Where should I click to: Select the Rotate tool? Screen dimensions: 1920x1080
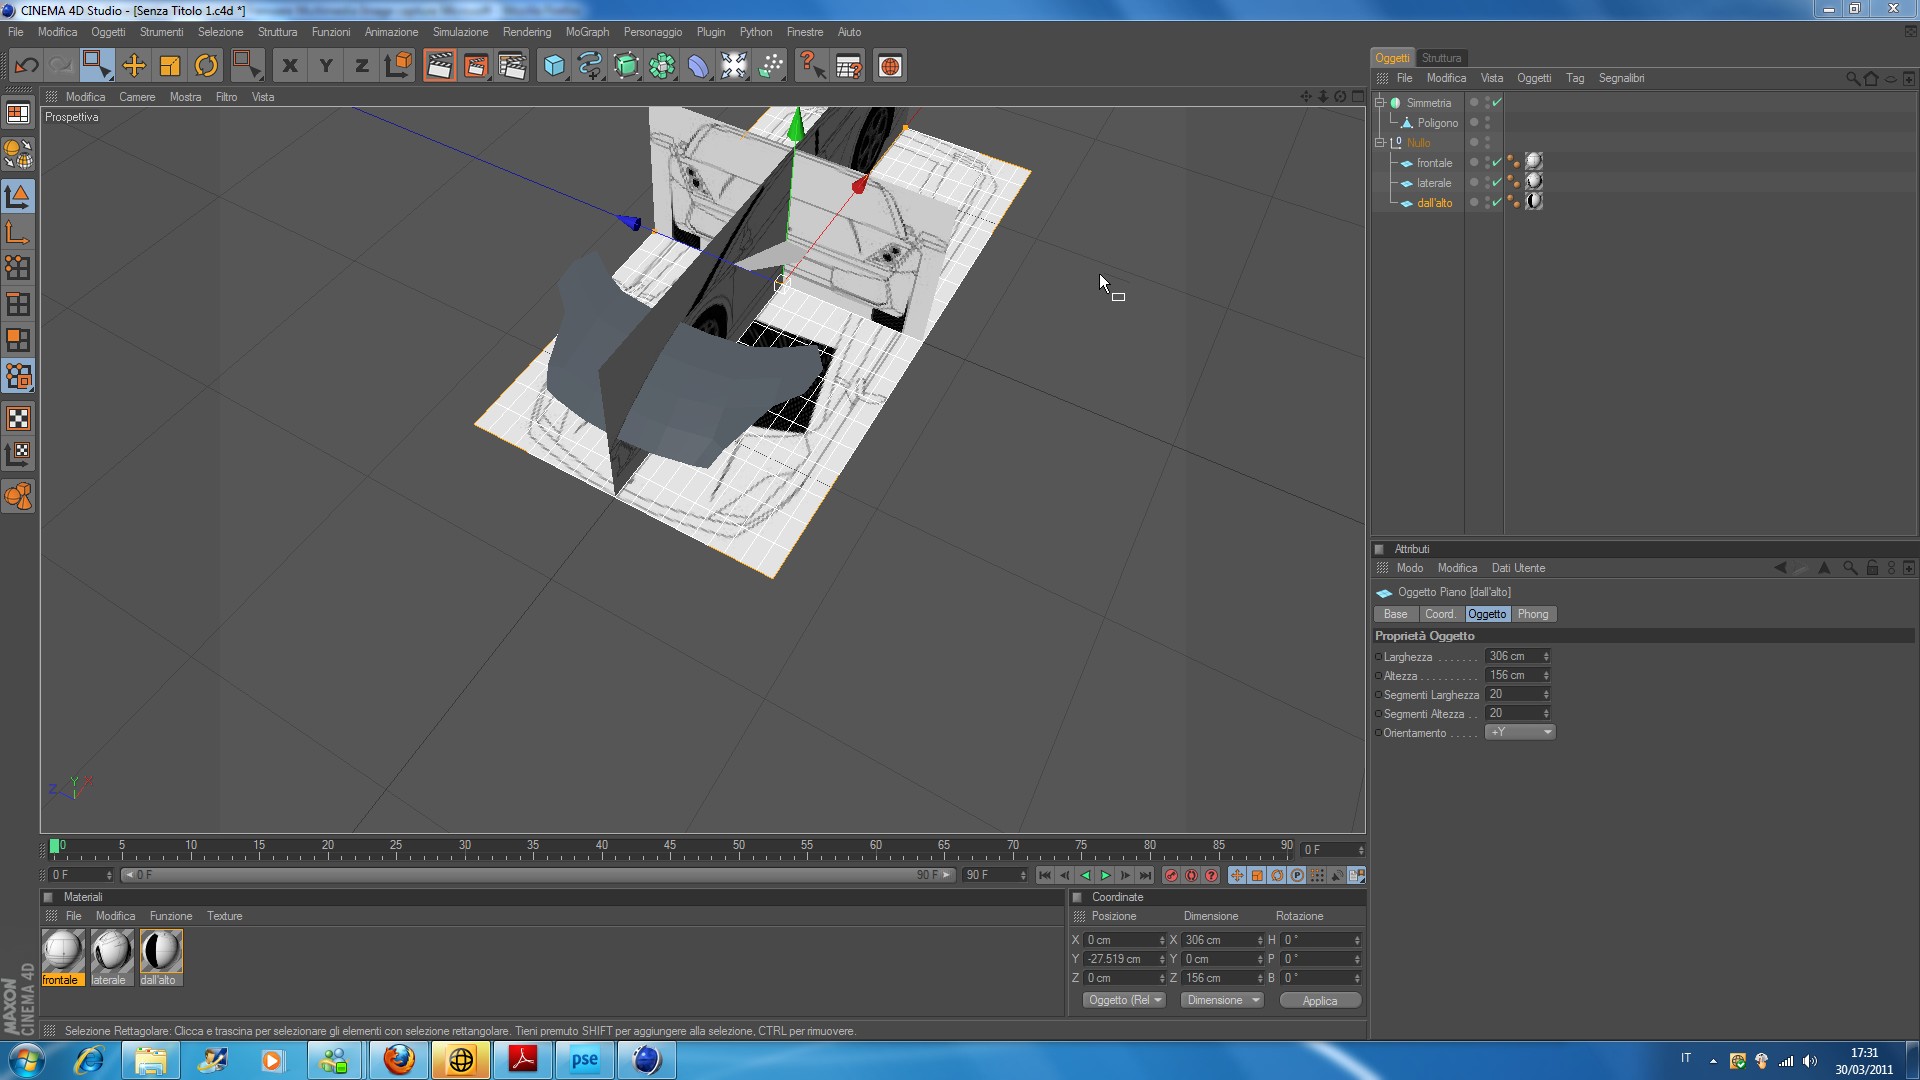tap(206, 66)
